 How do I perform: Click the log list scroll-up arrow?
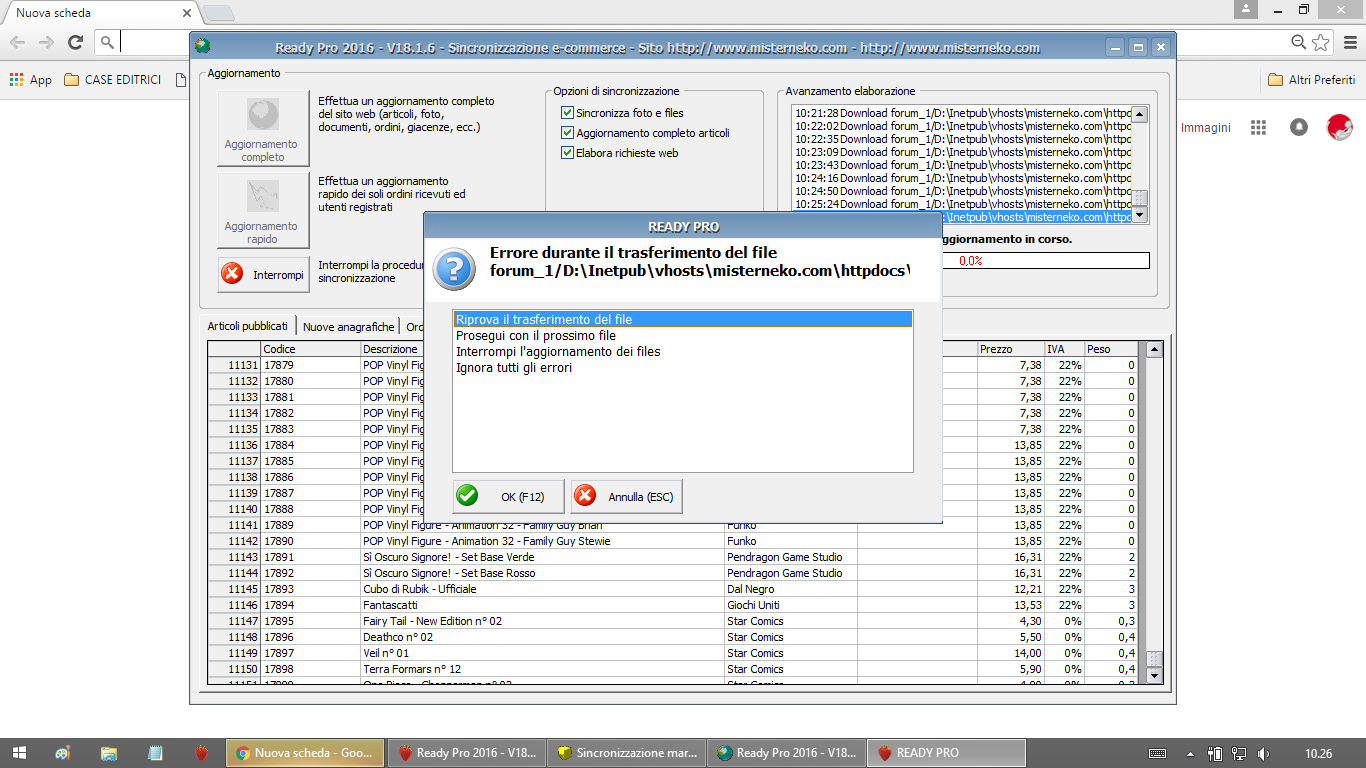1140,113
